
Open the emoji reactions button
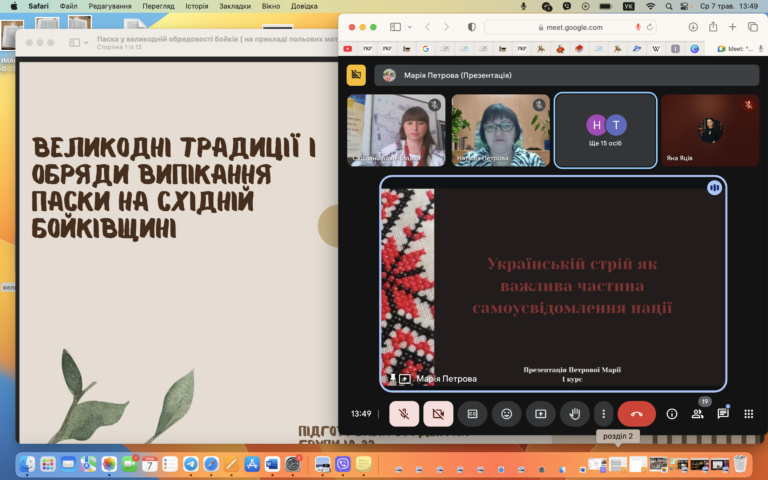point(506,414)
